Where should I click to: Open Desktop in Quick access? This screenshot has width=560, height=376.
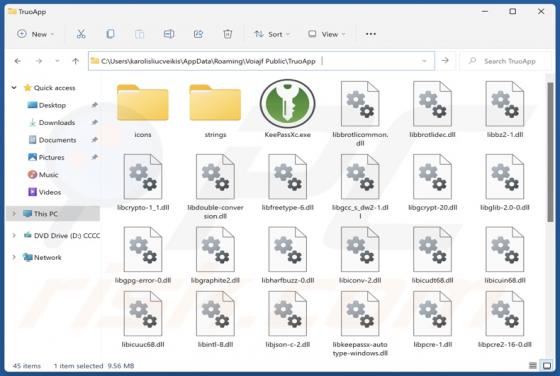[x=52, y=105]
